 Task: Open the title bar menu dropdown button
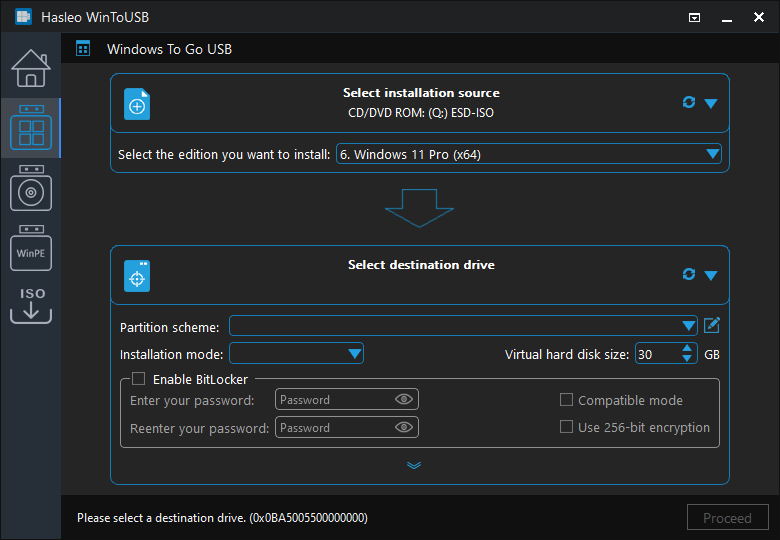(694, 18)
